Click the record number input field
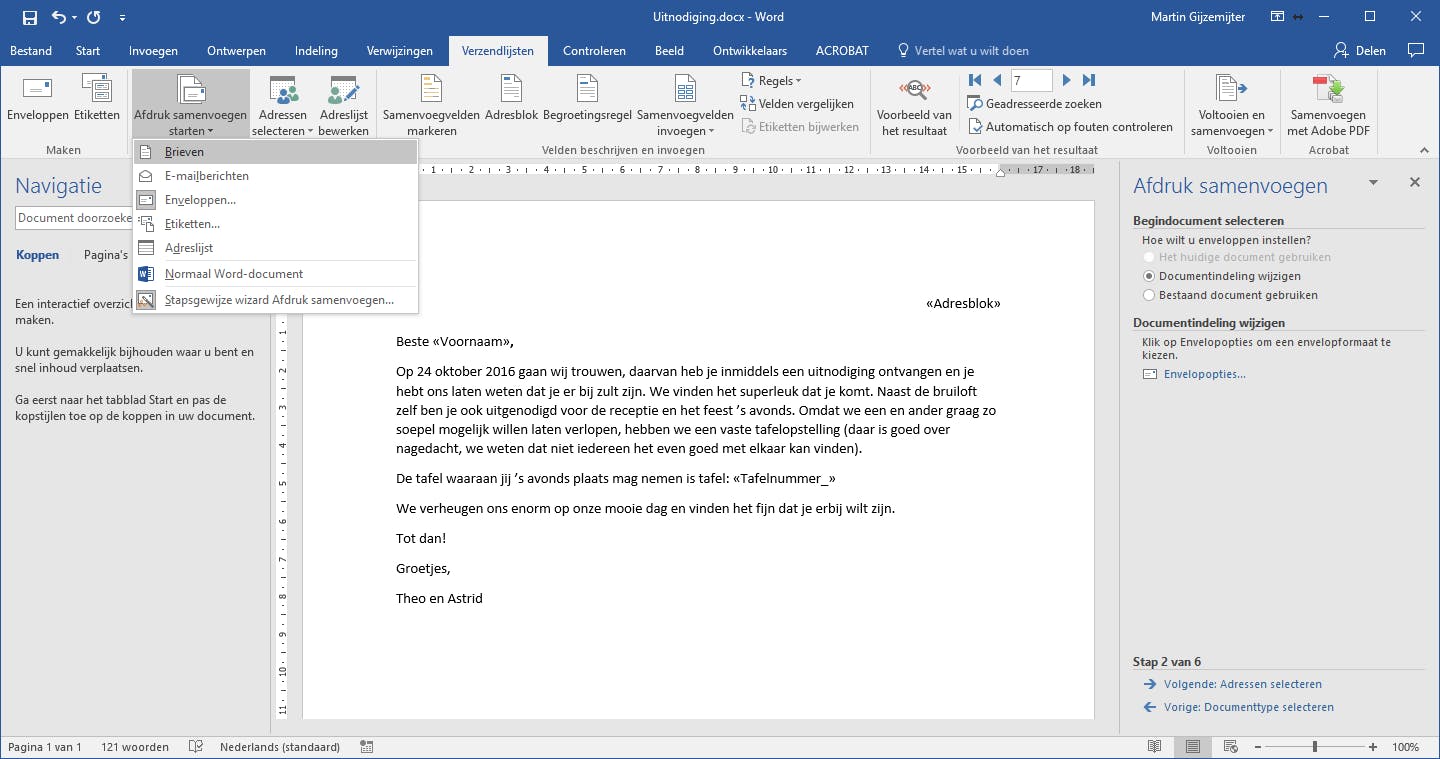Viewport: 1440px width, 759px height. pyautogui.click(x=1031, y=80)
